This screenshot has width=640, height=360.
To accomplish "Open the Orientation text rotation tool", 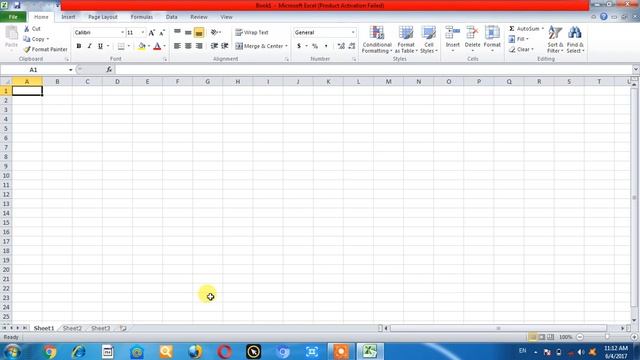I will coord(215,32).
